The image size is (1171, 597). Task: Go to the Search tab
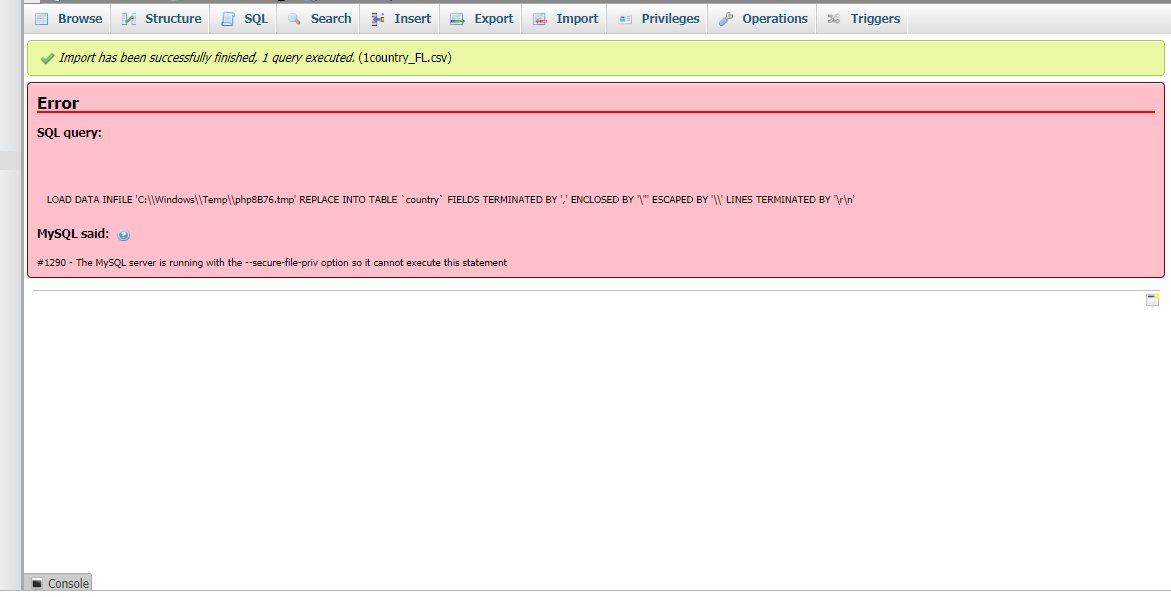click(x=318, y=19)
